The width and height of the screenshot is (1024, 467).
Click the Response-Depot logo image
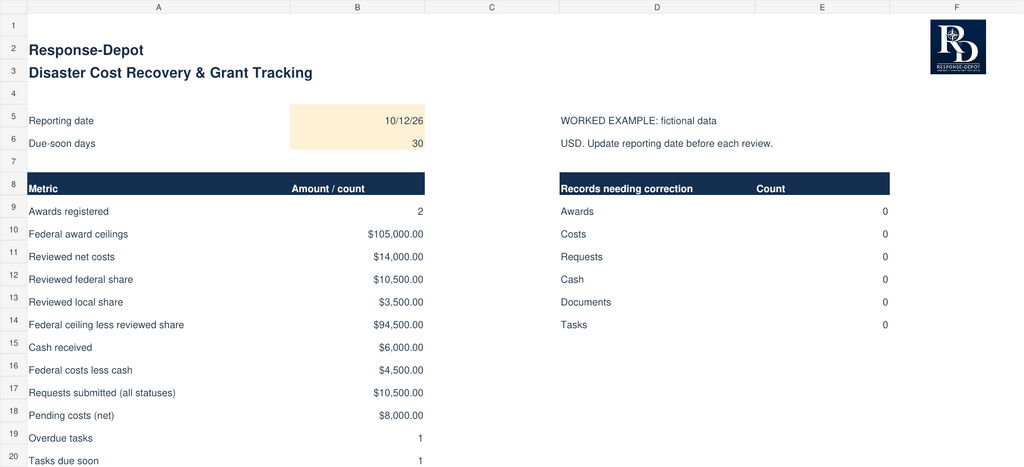coord(958,46)
